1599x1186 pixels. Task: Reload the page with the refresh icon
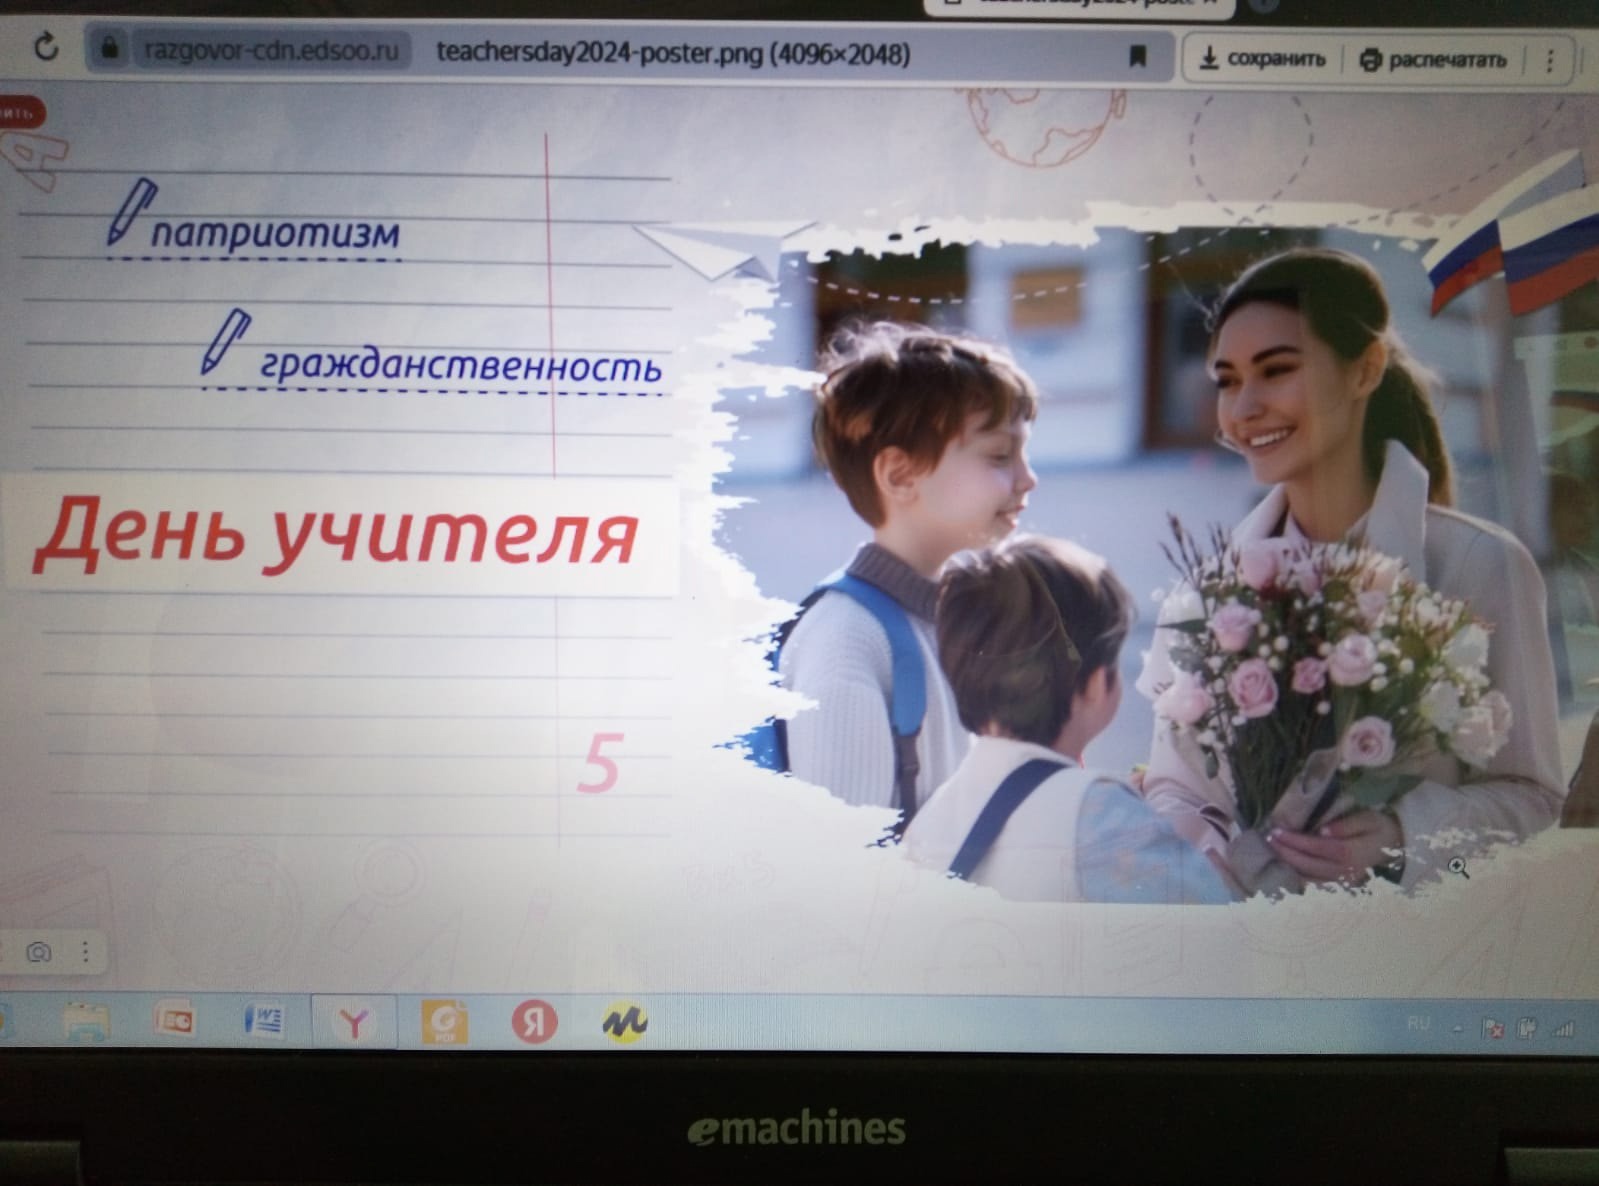point(46,46)
